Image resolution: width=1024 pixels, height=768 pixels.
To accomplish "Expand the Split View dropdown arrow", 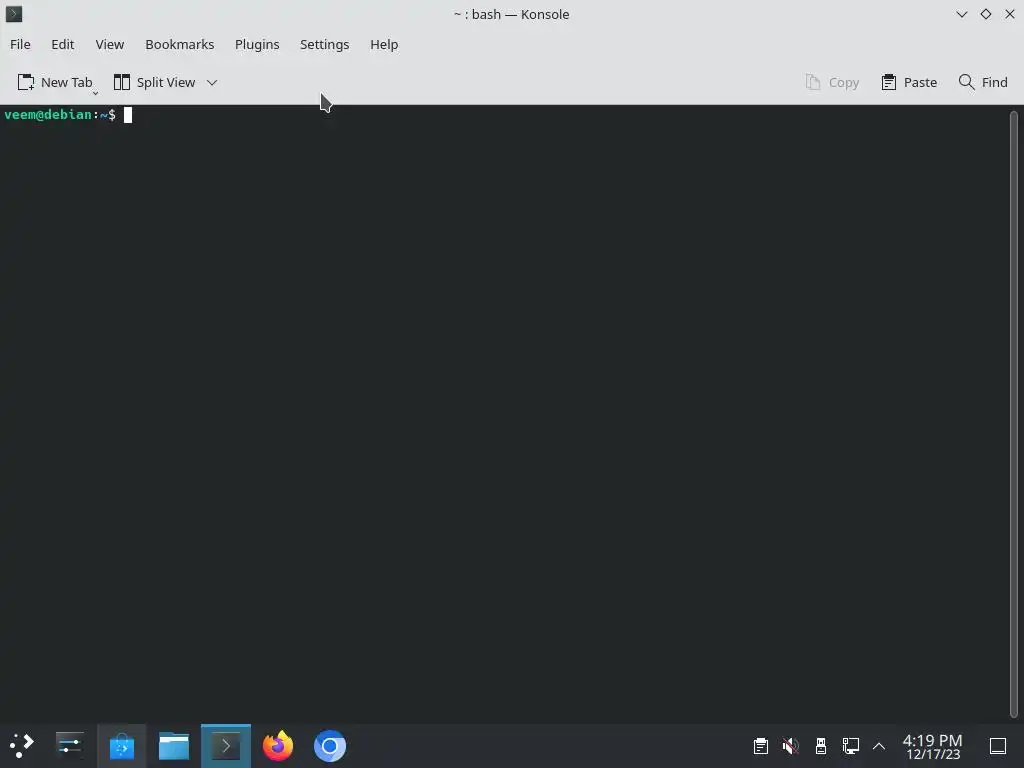I will [212, 82].
